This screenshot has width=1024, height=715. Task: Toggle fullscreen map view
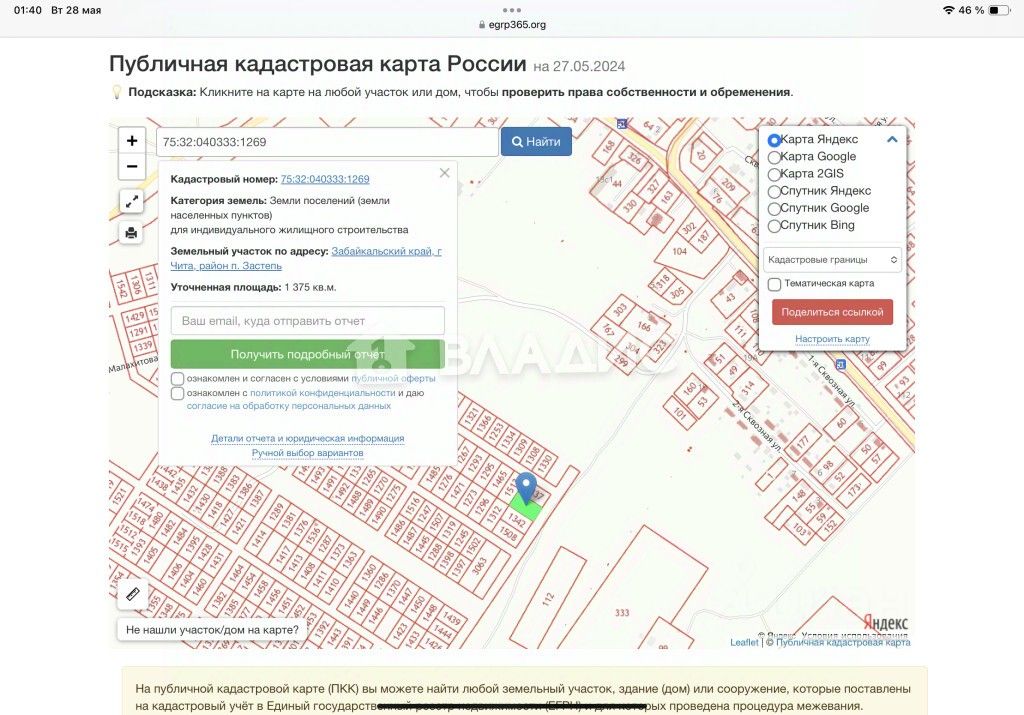(x=131, y=202)
